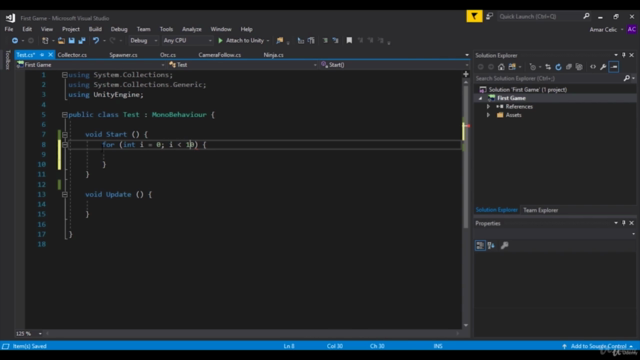Expand the Assets folder node
This screenshot has width=640, height=360.
[488, 115]
